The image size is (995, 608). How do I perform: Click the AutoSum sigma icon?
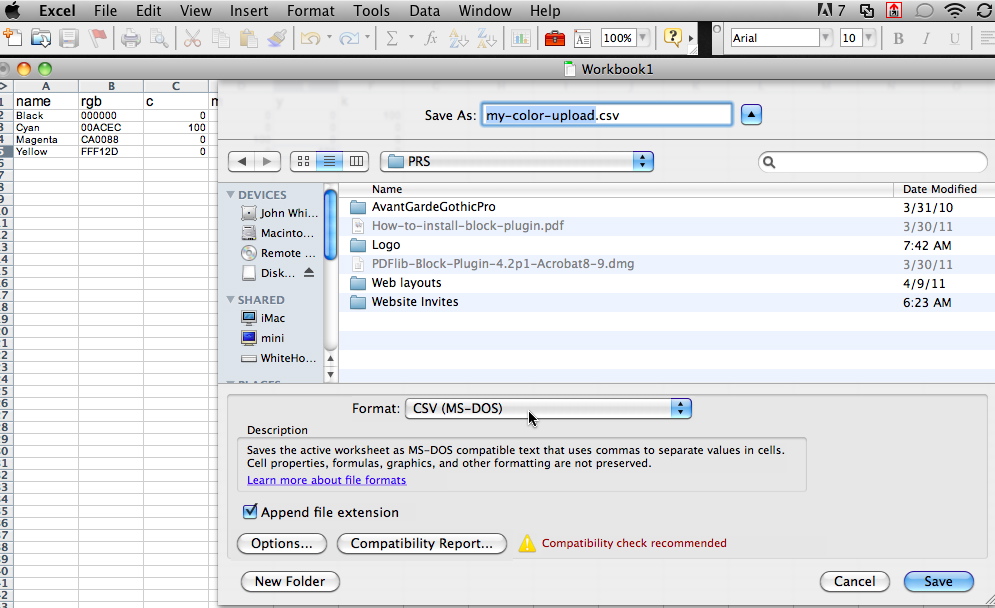coord(392,38)
